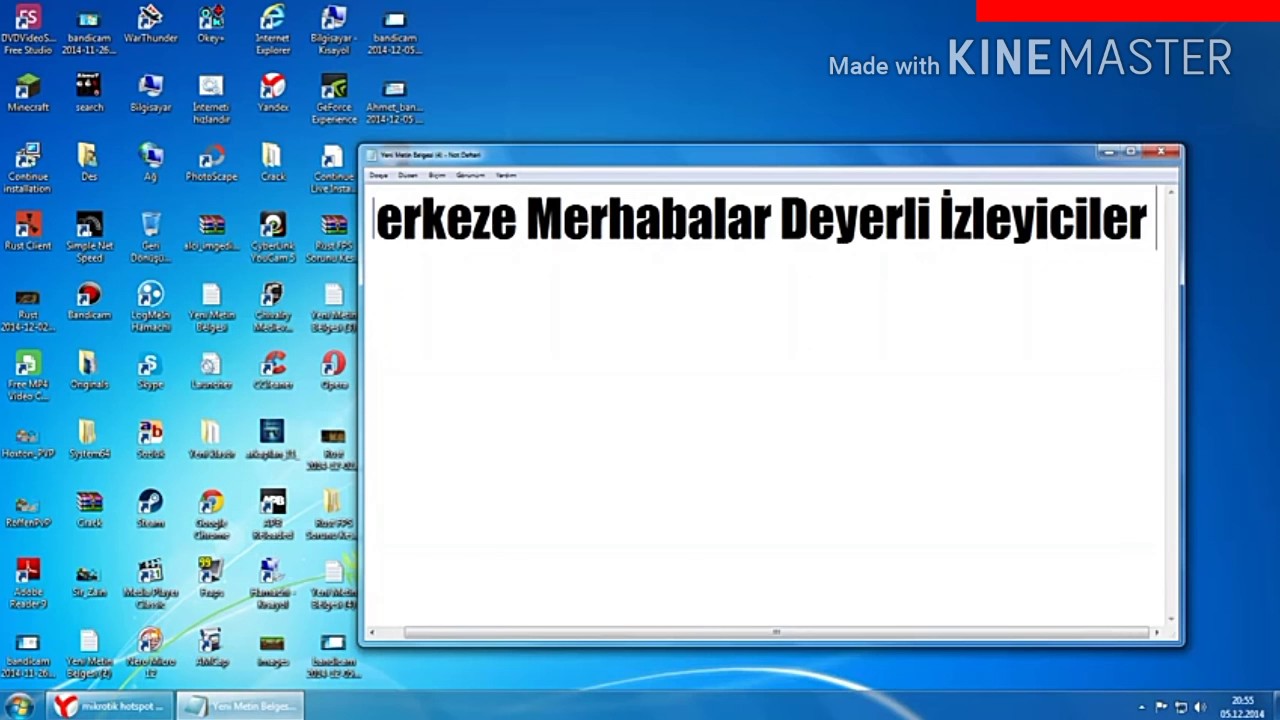Viewport: 1280px width, 720px height.
Task: Open Free MP4 Video Converter desktop icon
Action: pyautogui.click(x=28, y=375)
